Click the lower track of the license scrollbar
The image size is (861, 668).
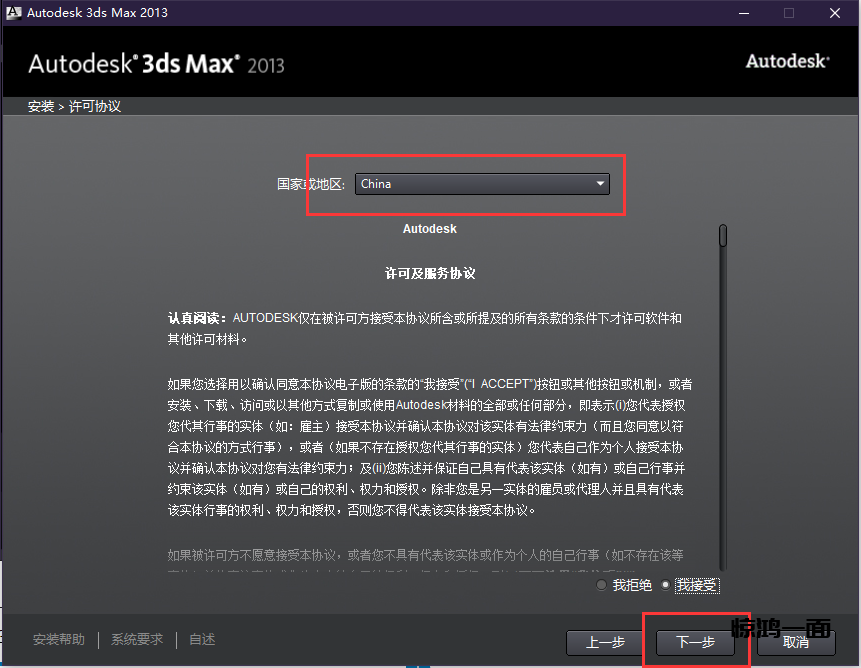[x=722, y=450]
